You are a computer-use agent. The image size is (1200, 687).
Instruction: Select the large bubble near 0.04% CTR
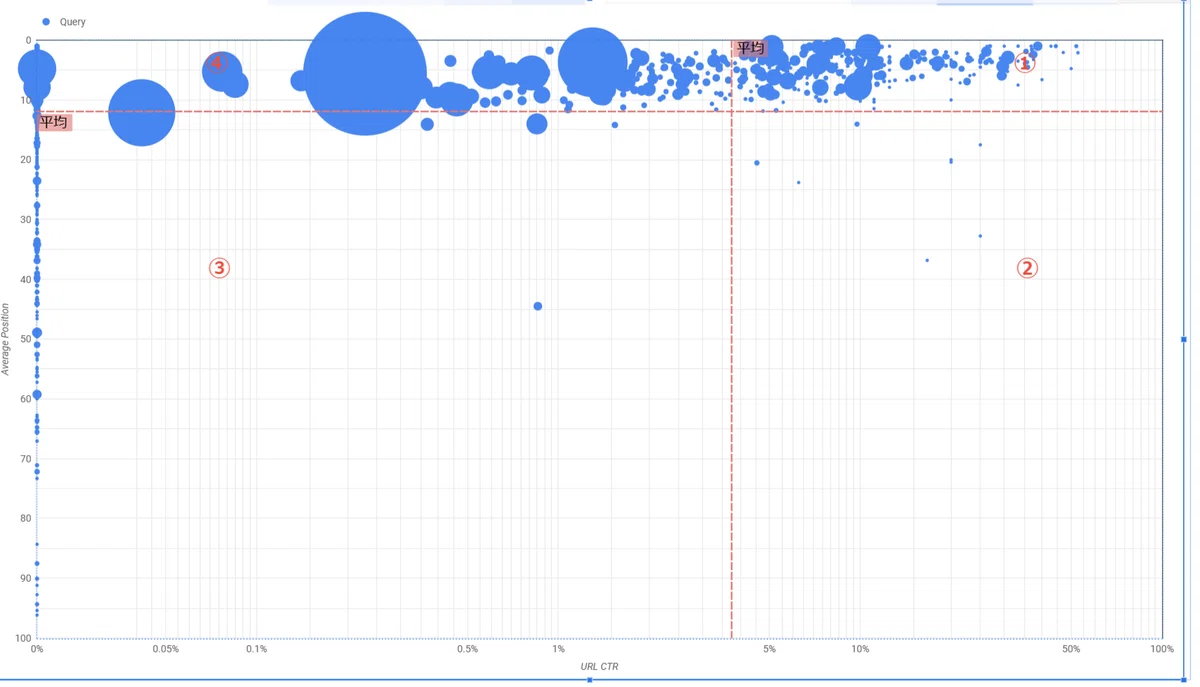click(x=141, y=113)
